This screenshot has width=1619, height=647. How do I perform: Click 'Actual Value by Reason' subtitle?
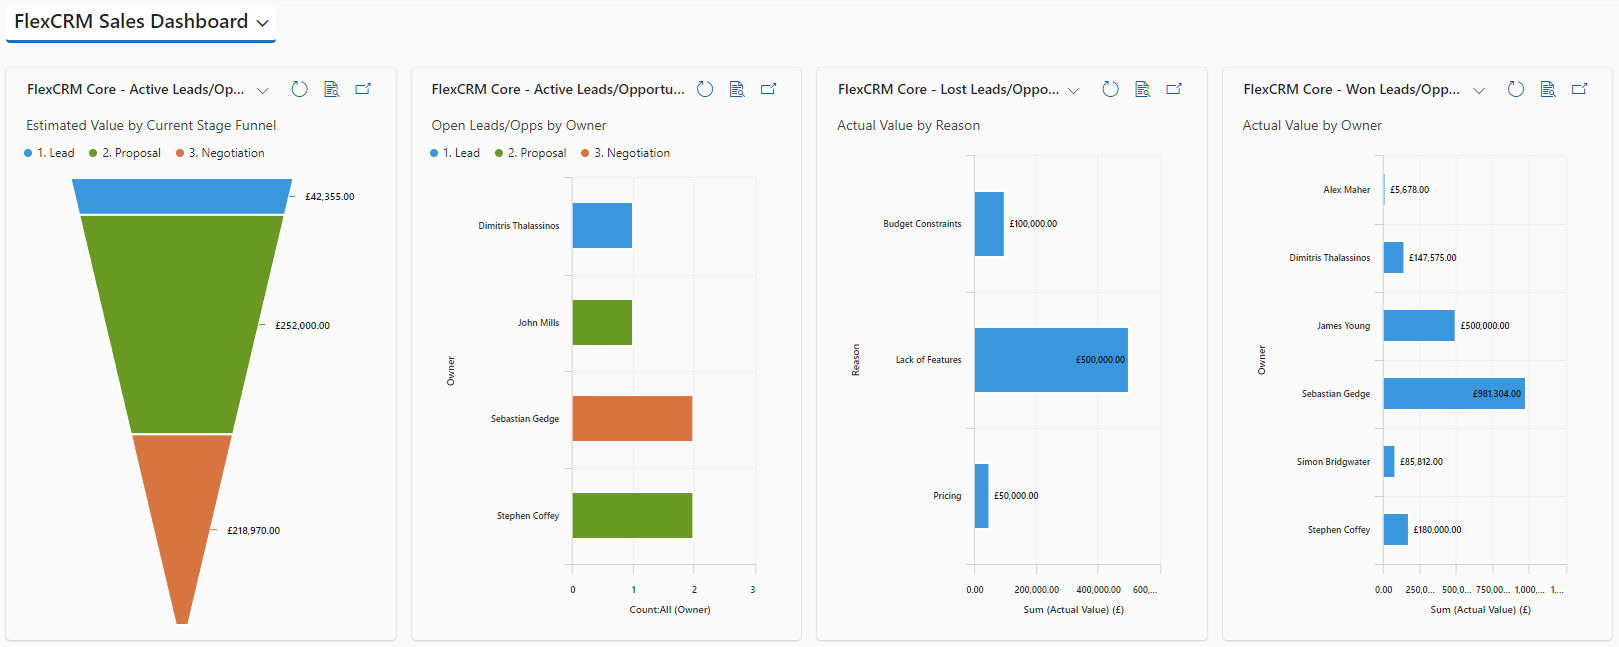pyautogui.click(x=908, y=125)
